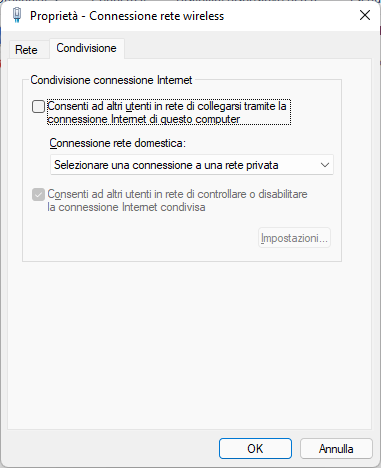Toggle the grayed 'controllare o disabilitare' checkbox
Screen dimensions: 381x468
38,194
